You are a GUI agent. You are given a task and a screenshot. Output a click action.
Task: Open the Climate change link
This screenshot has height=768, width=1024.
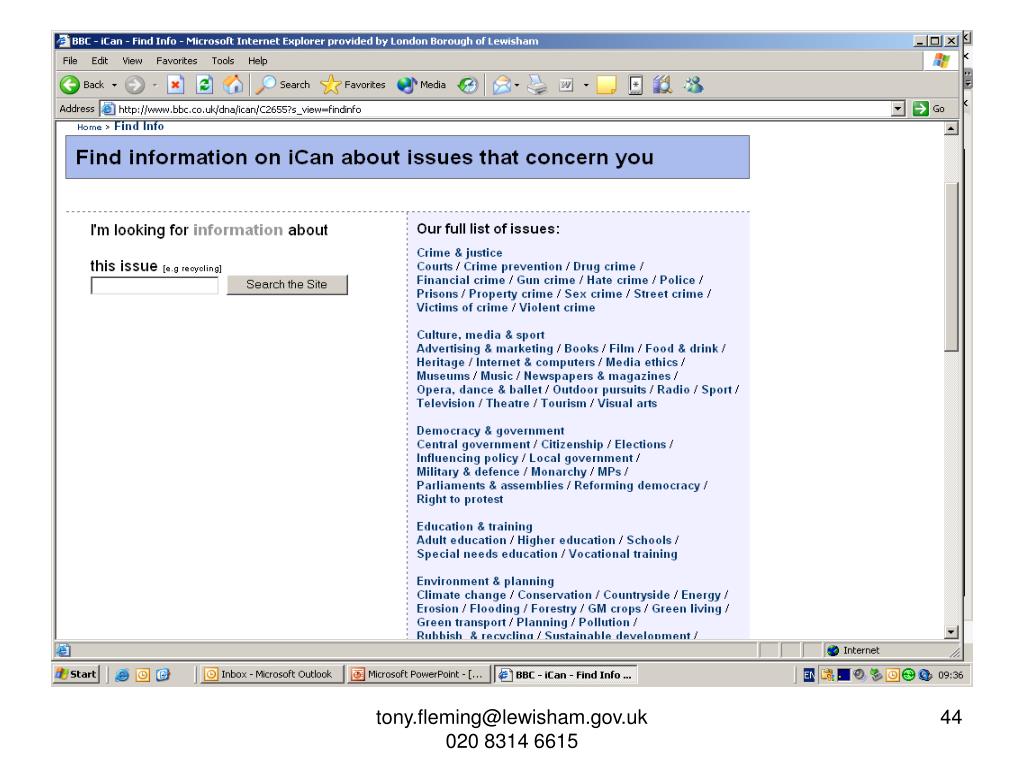[461, 595]
